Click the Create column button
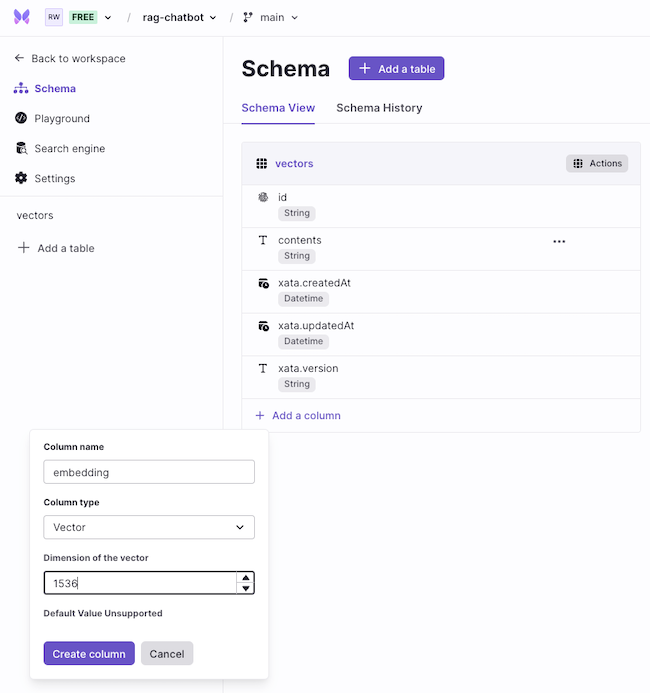 click(89, 653)
